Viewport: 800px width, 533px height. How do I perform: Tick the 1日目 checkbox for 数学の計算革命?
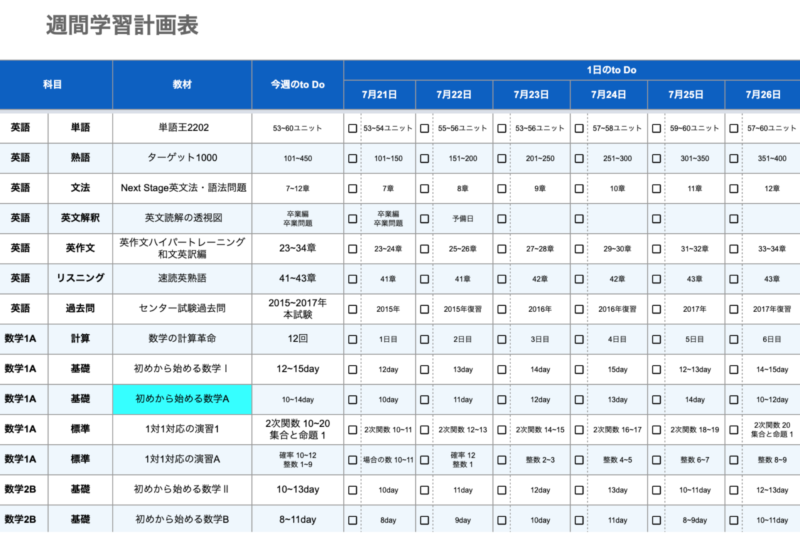click(353, 339)
